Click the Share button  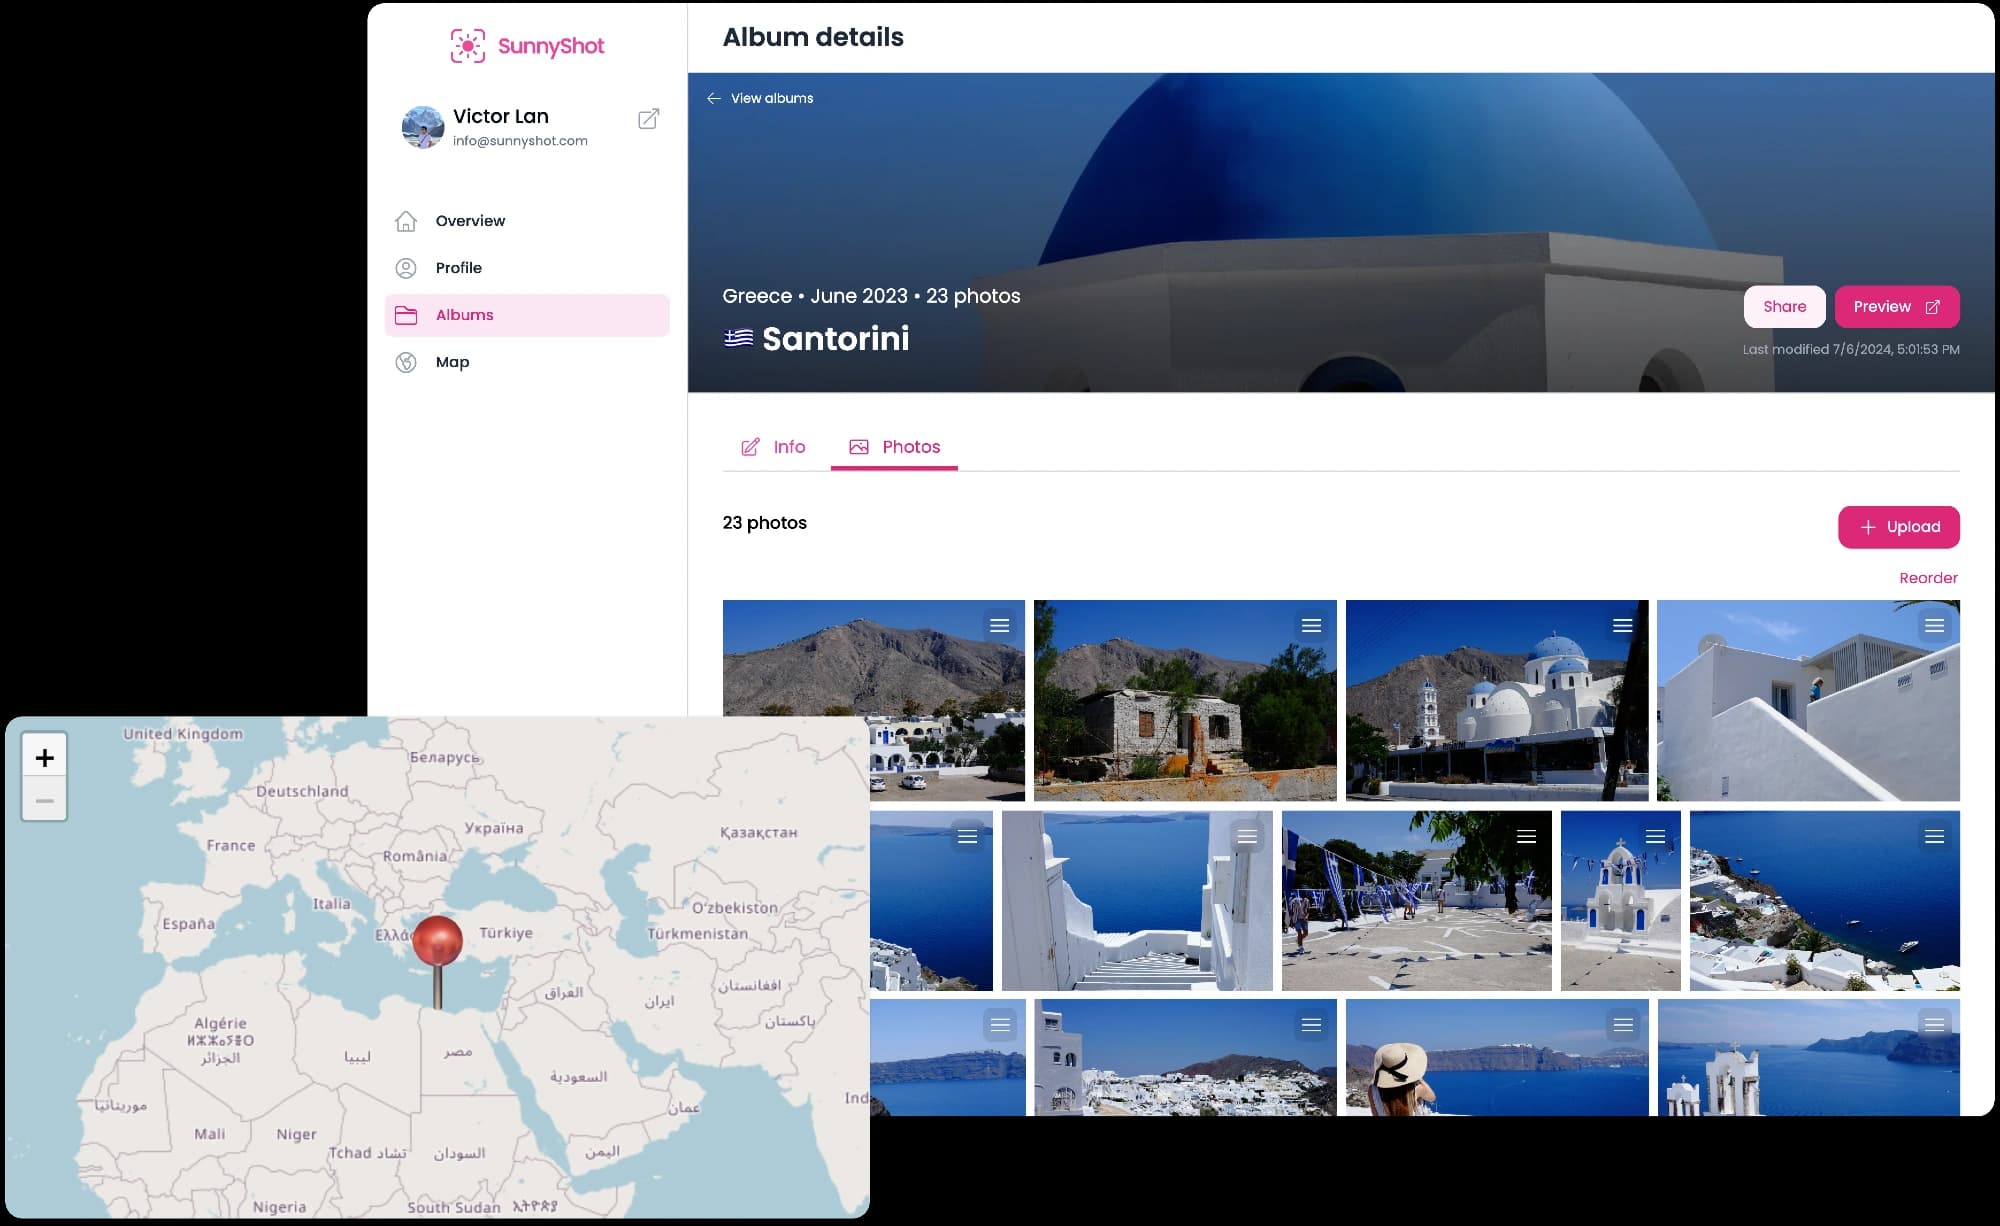(x=1784, y=307)
